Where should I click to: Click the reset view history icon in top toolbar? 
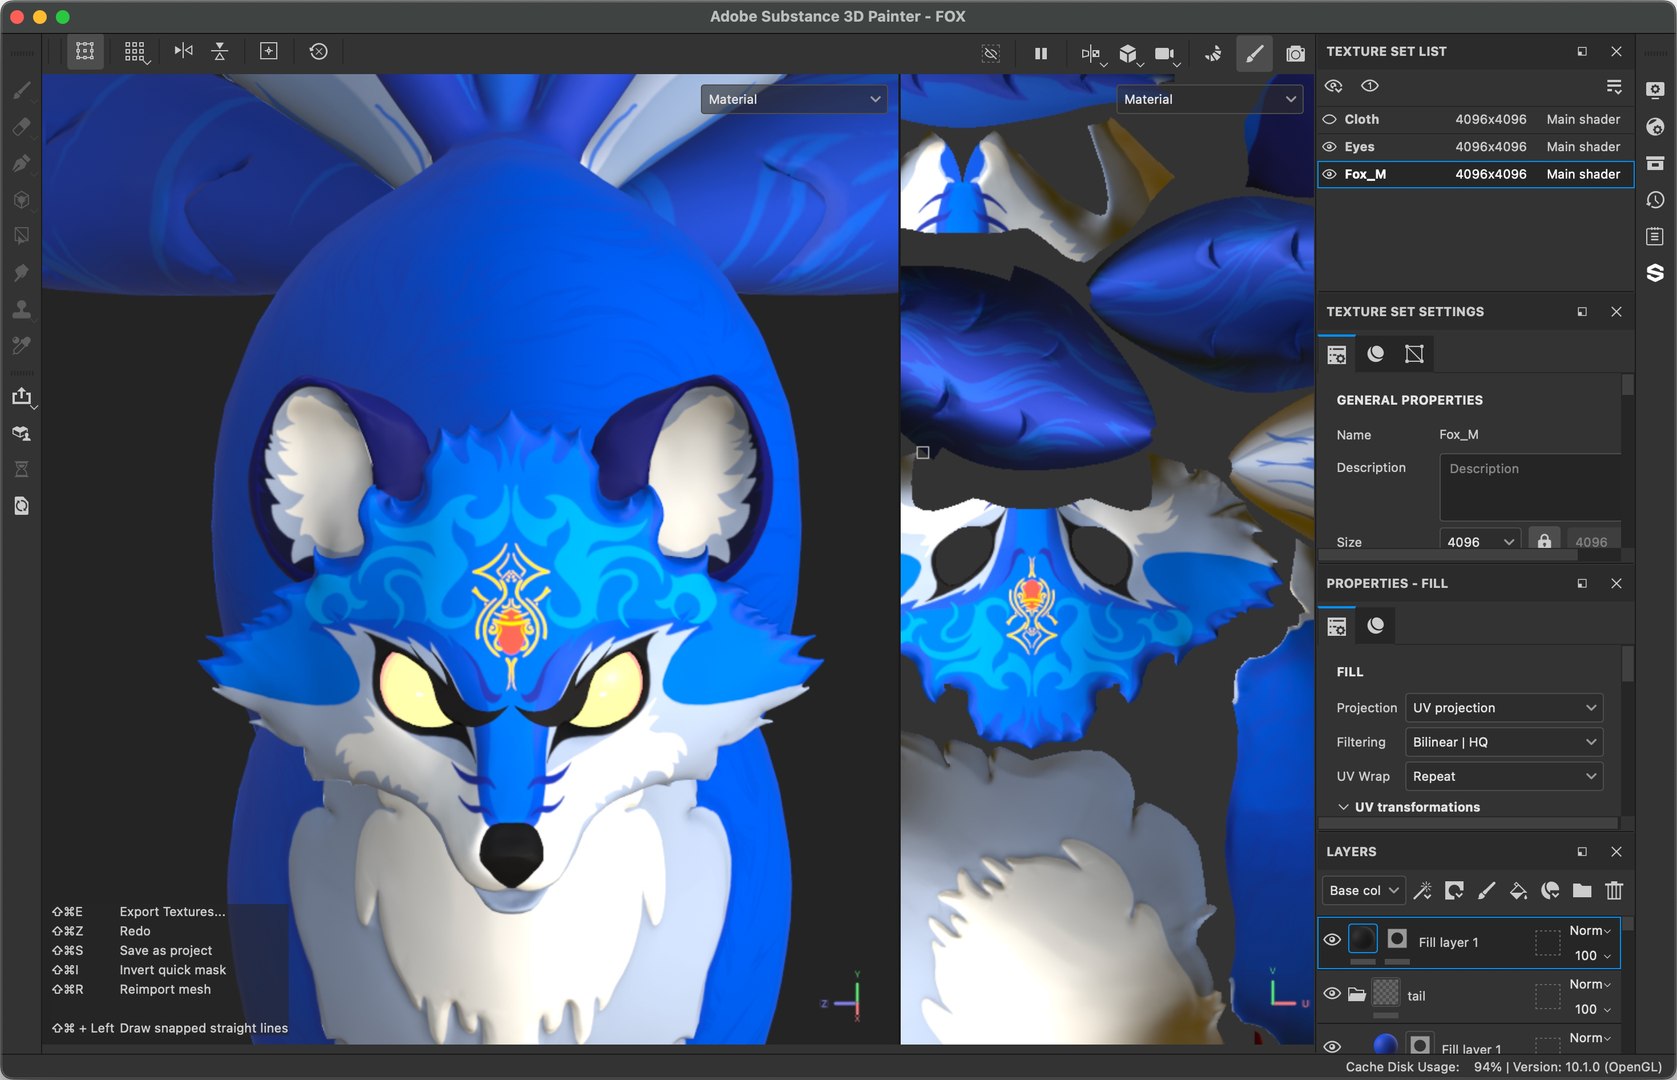(319, 51)
